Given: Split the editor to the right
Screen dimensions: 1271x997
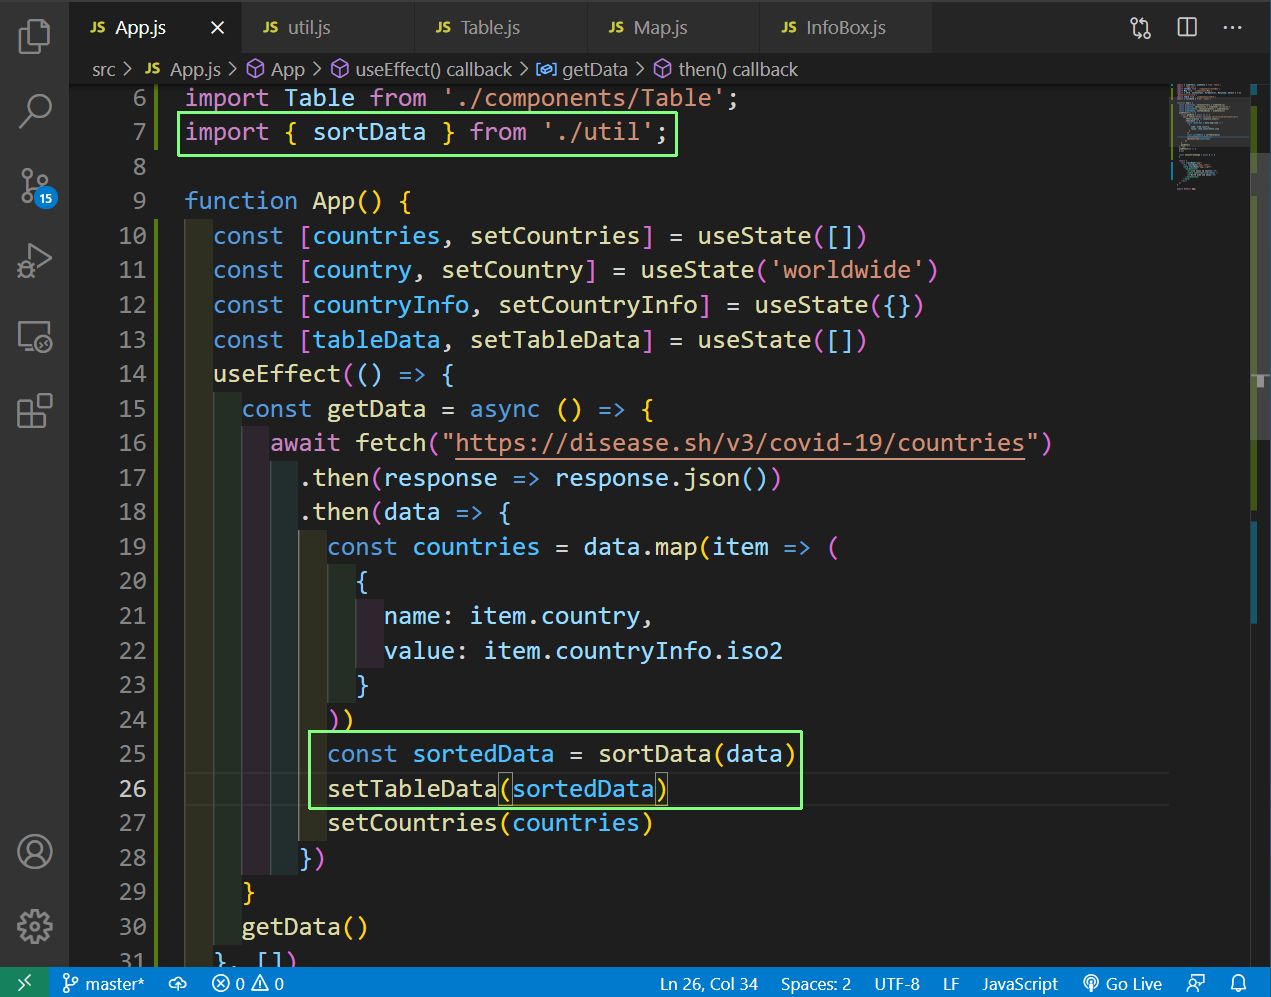Looking at the screenshot, I should 1187,28.
